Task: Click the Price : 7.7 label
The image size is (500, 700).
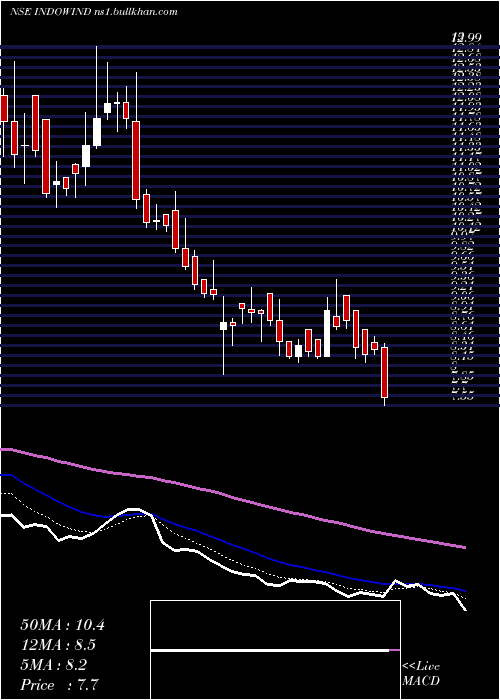Action: (x=59, y=685)
